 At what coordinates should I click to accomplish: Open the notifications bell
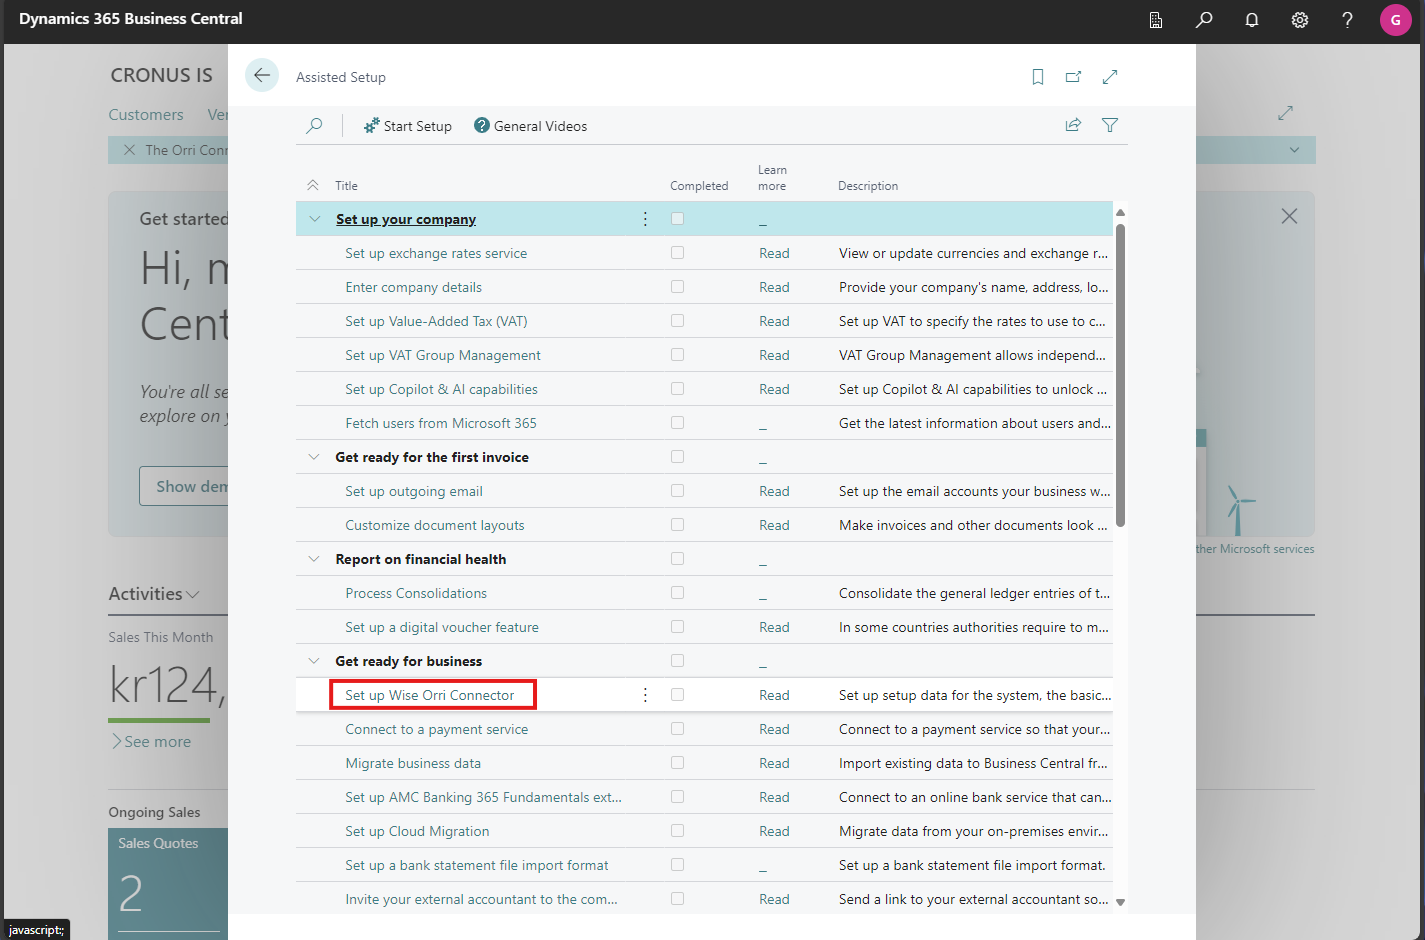tap(1251, 20)
